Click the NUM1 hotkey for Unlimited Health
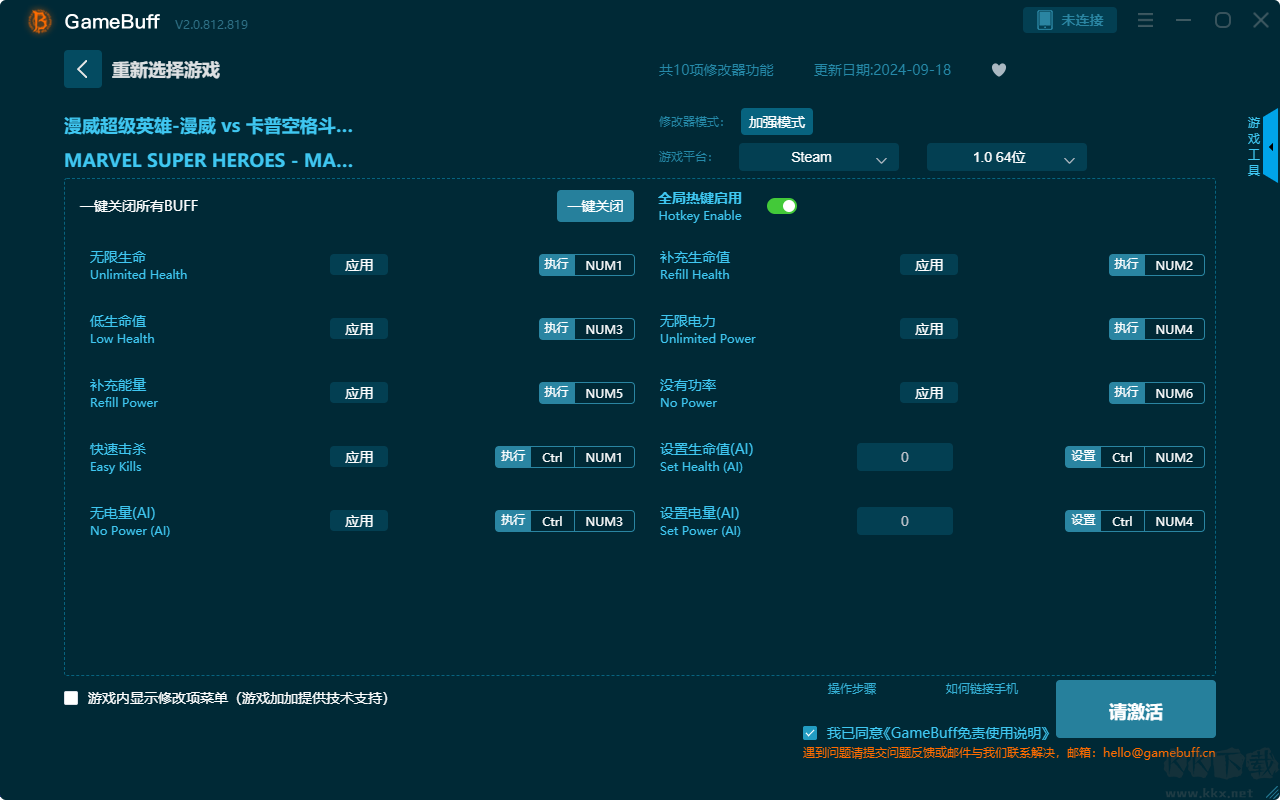 pos(604,265)
